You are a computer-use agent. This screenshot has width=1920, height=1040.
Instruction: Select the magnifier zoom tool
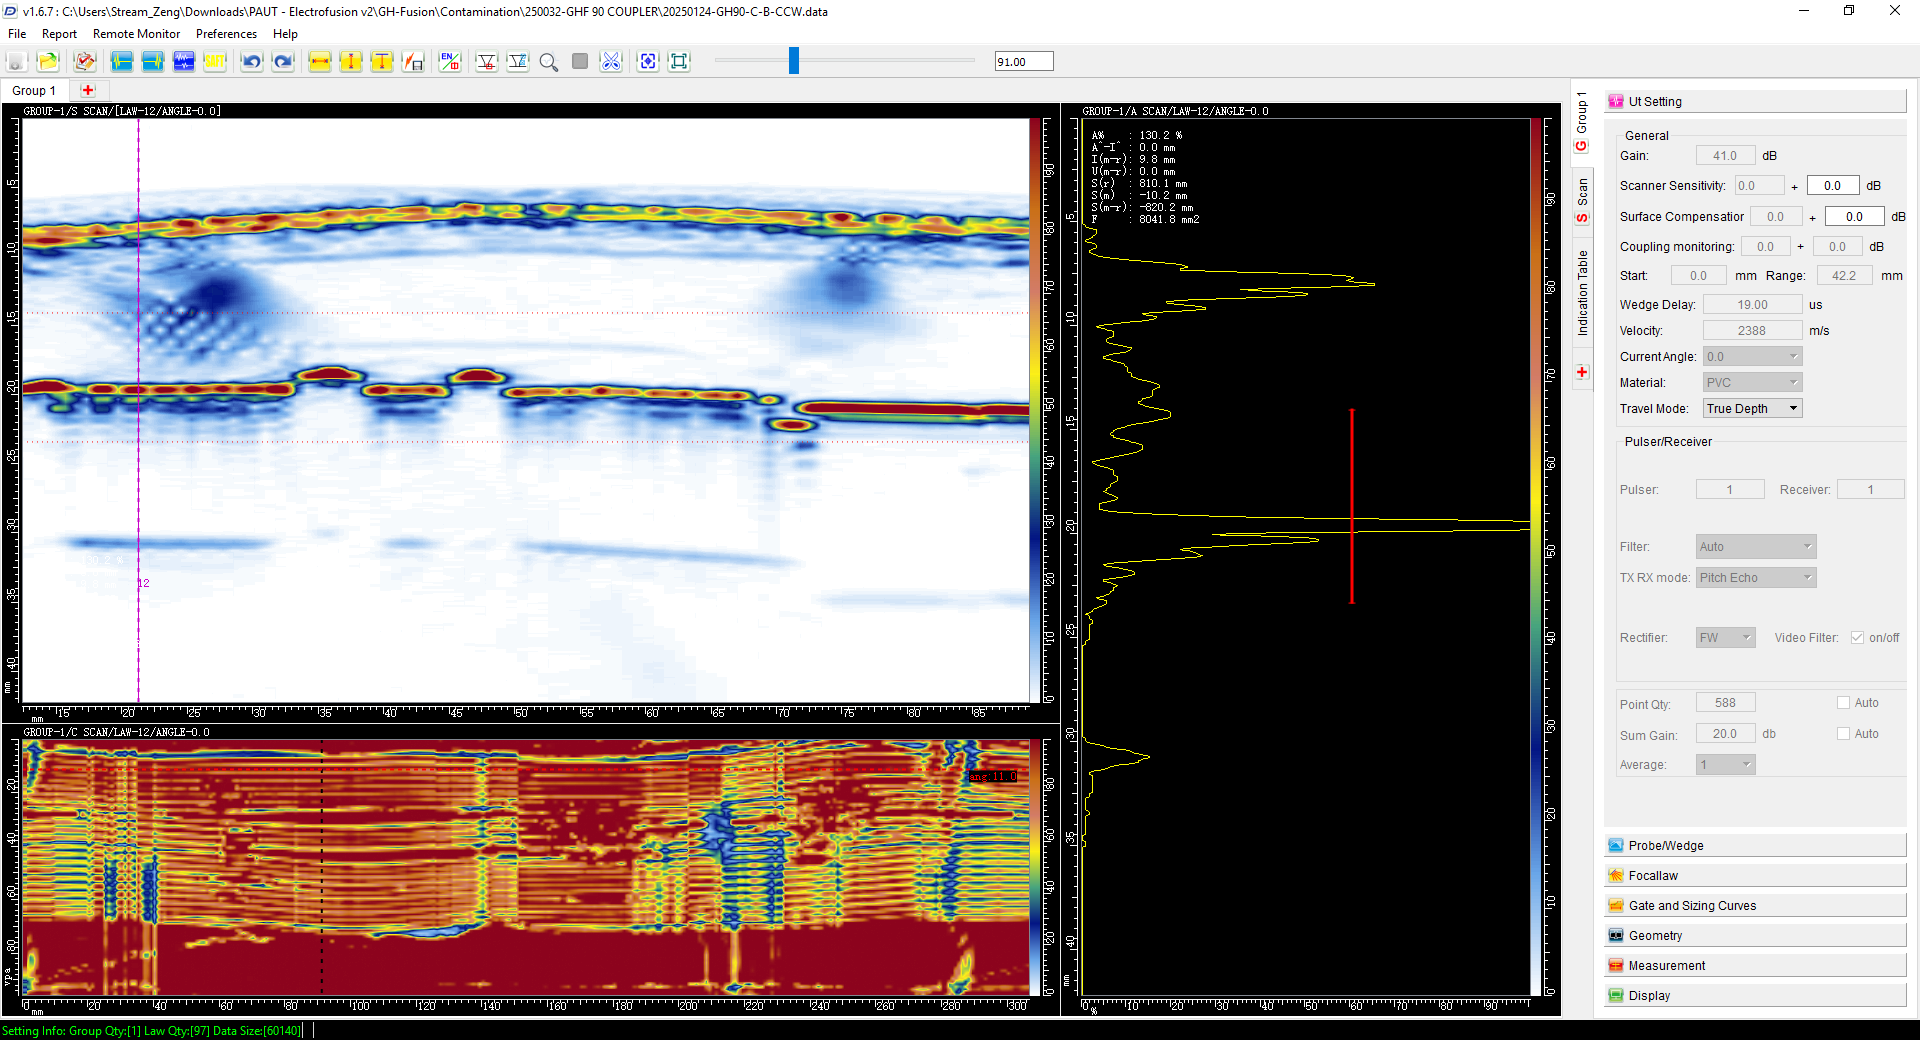[x=548, y=62]
